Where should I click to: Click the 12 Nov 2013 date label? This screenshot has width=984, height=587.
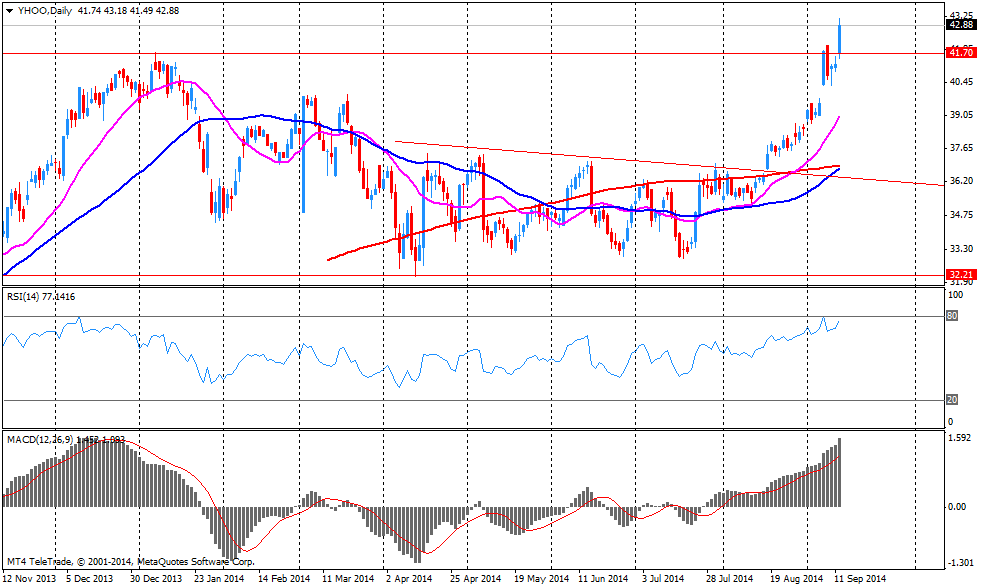pyautogui.click(x=28, y=578)
